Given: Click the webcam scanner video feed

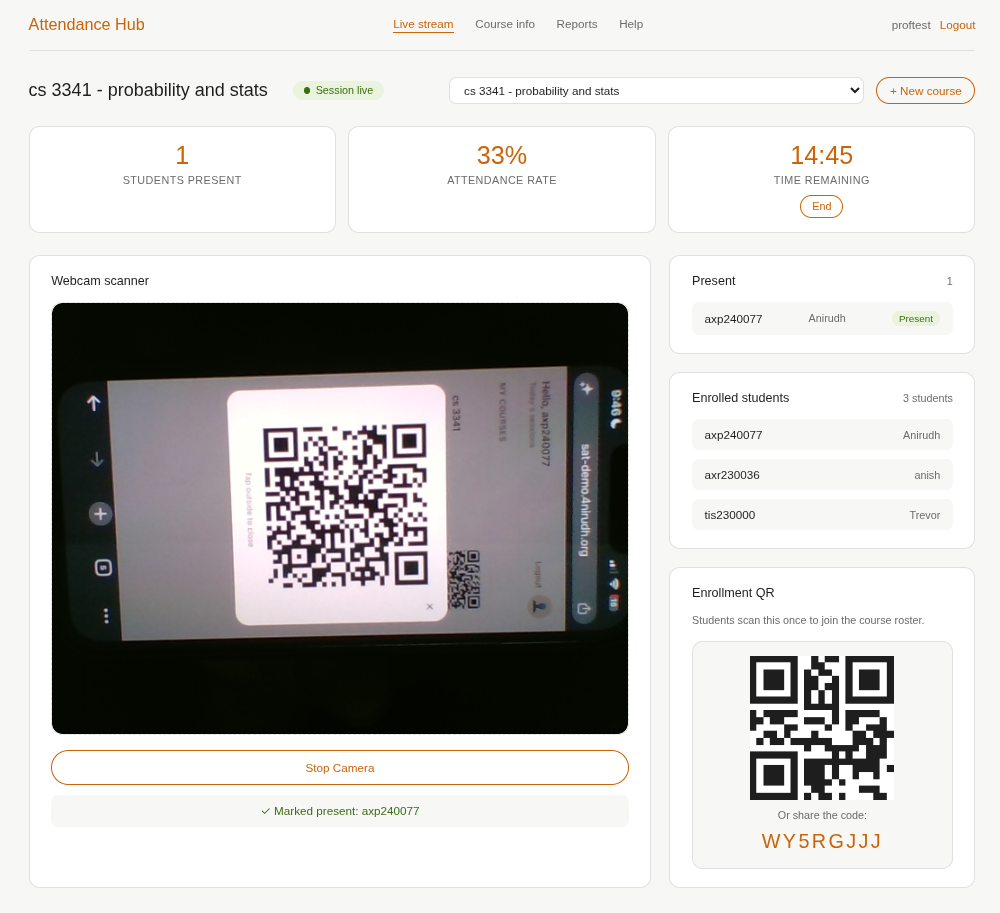Looking at the screenshot, I should 340,518.
